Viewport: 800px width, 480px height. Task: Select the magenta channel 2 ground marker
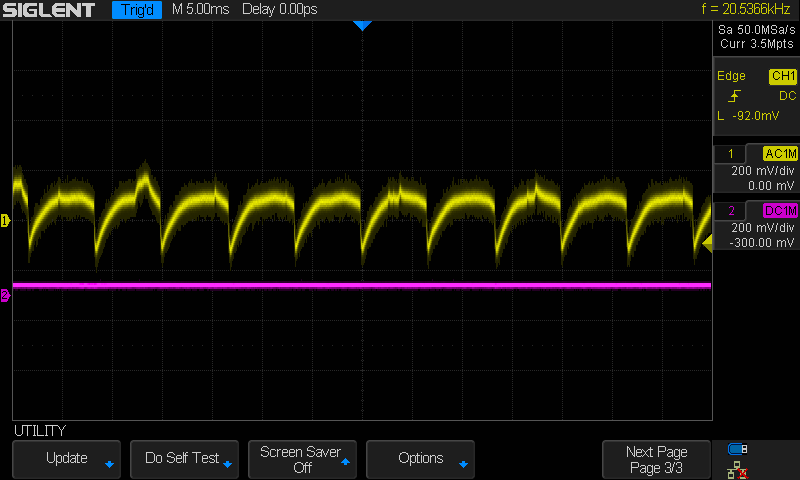pyautogui.click(x=5, y=295)
